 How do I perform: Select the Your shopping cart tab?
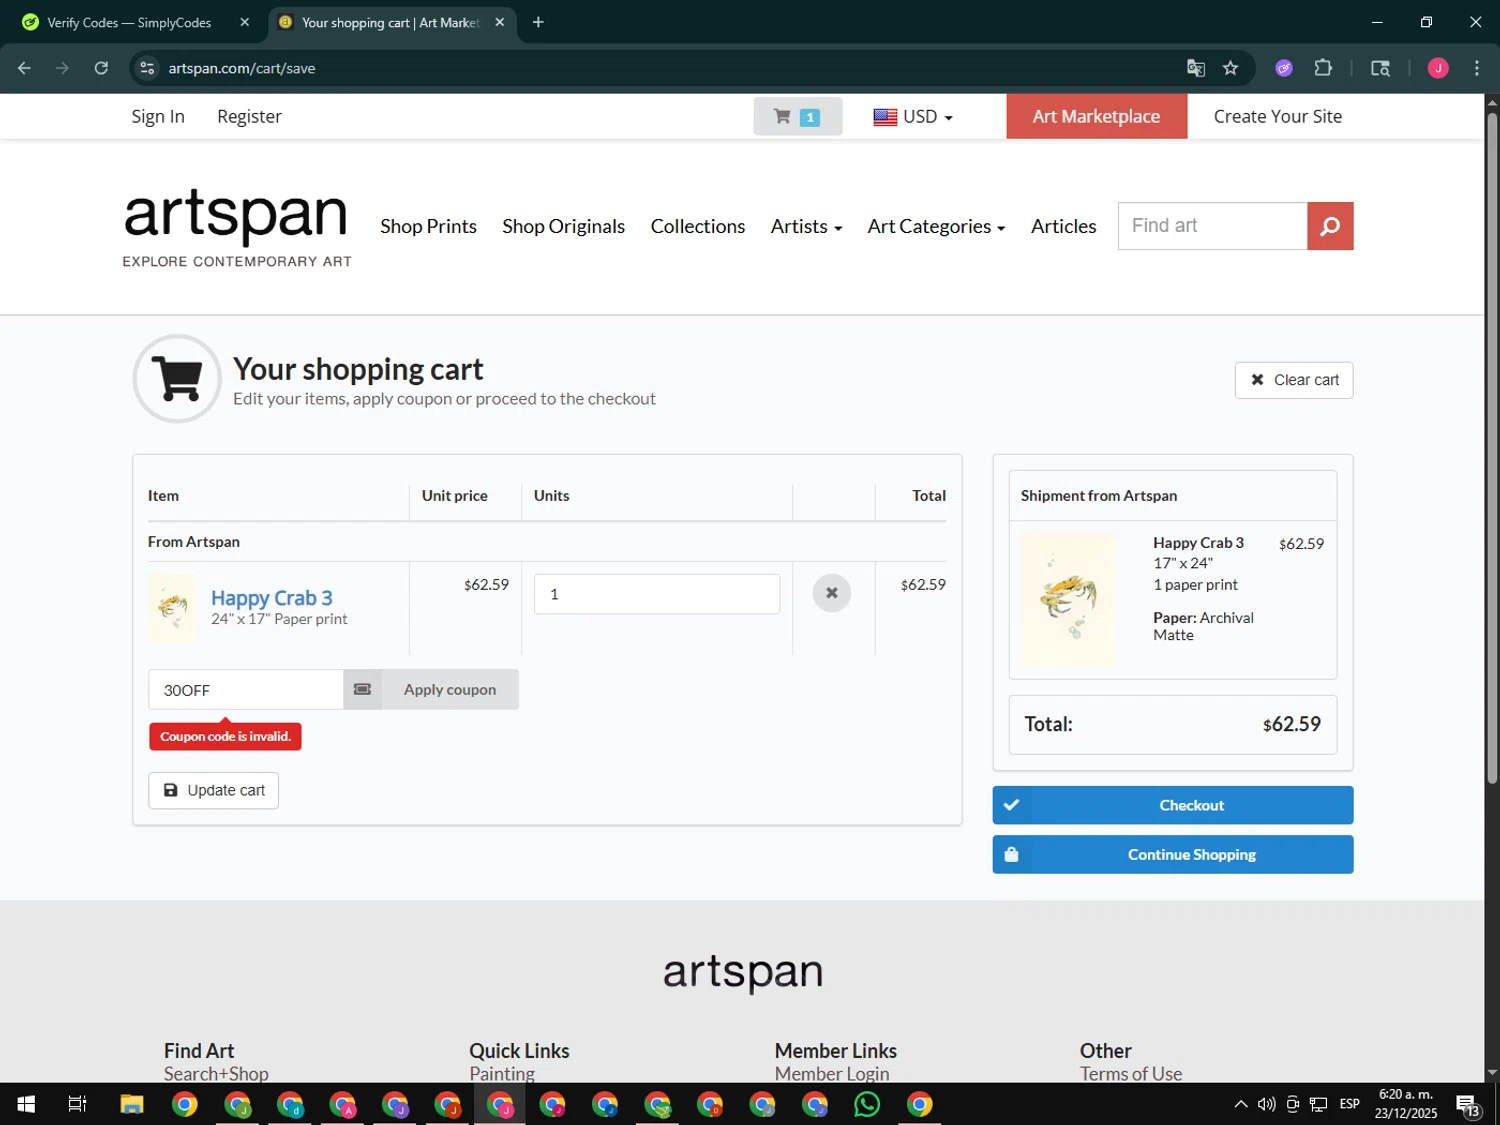(391, 22)
